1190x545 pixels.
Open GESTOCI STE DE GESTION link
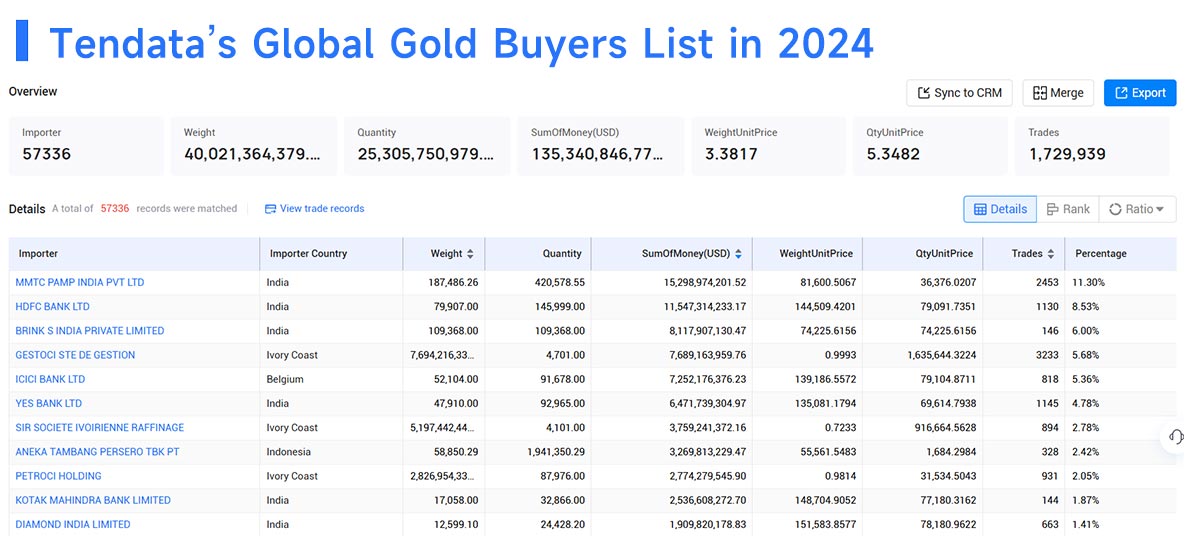(75, 355)
